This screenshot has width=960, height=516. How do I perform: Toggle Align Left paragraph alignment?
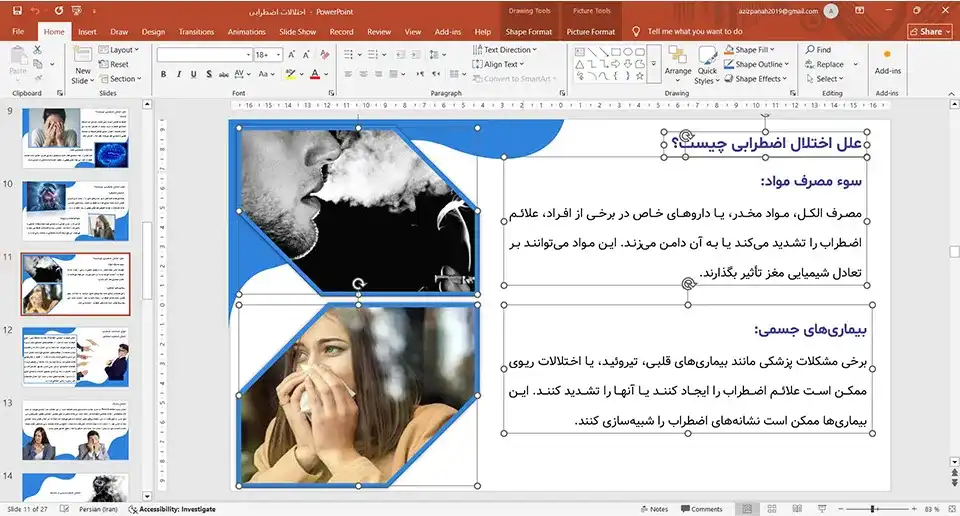click(x=348, y=74)
